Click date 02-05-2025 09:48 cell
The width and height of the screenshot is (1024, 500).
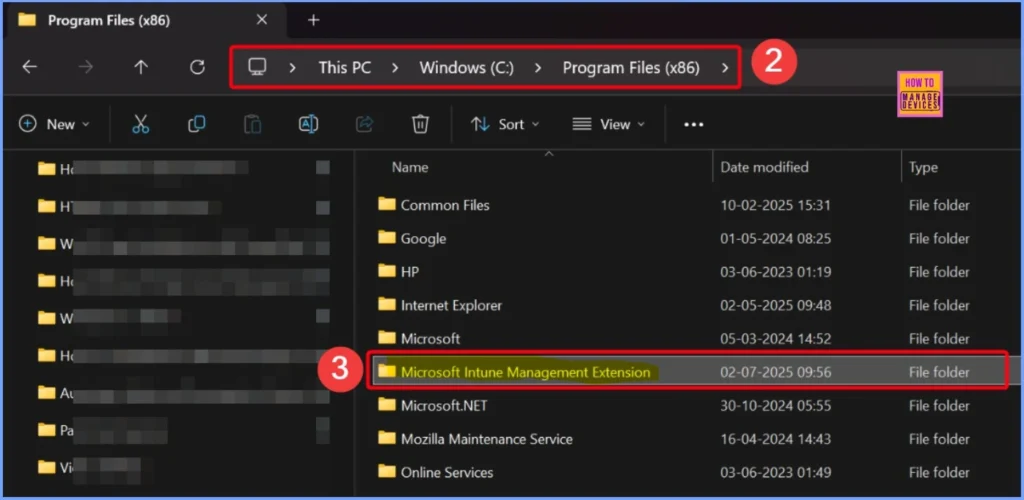pyautogui.click(x=775, y=305)
